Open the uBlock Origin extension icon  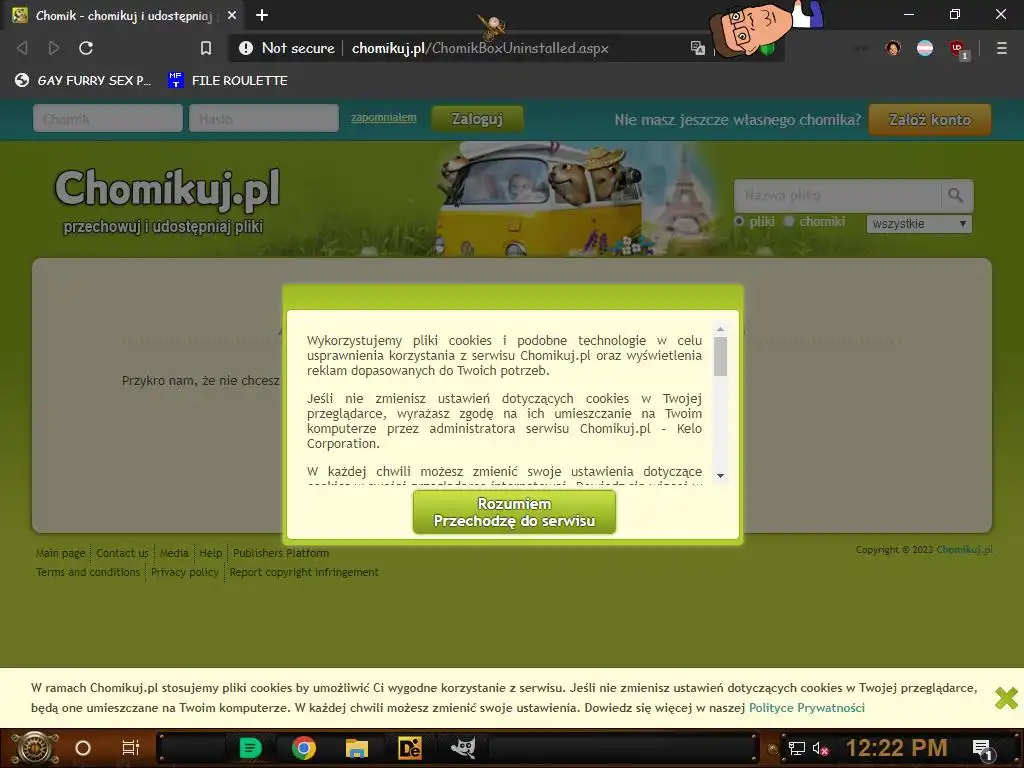[x=957, y=49]
